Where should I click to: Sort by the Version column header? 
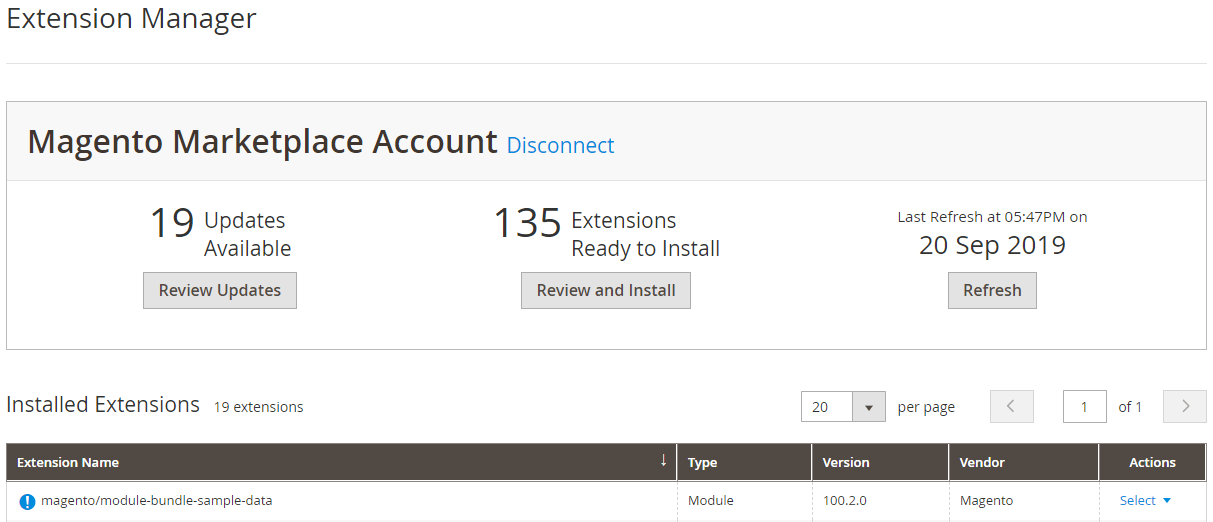click(x=845, y=463)
